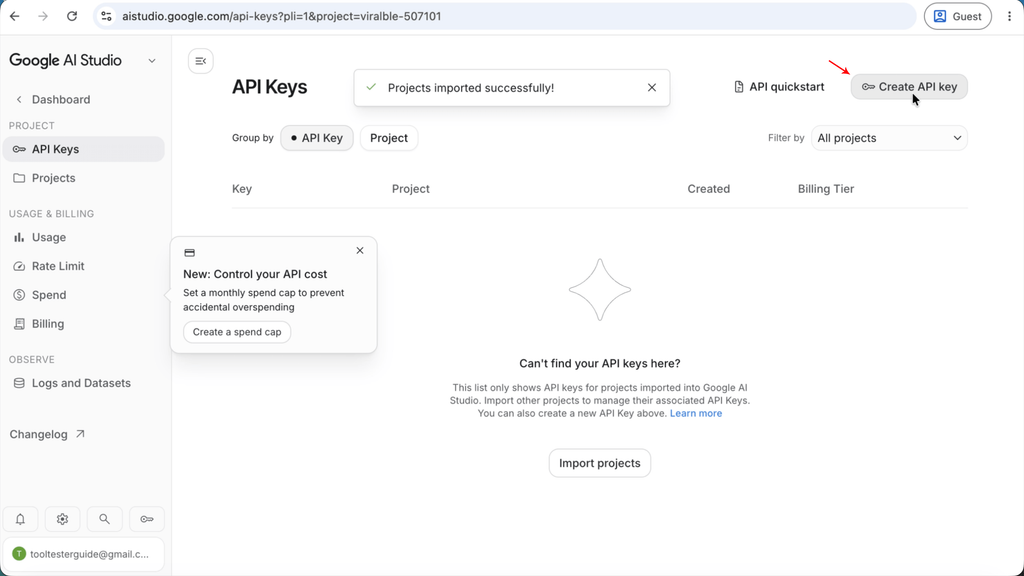Image resolution: width=1024 pixels, height=576 pixels.
Task: Open the Billing page
Action: coord(84,323)
